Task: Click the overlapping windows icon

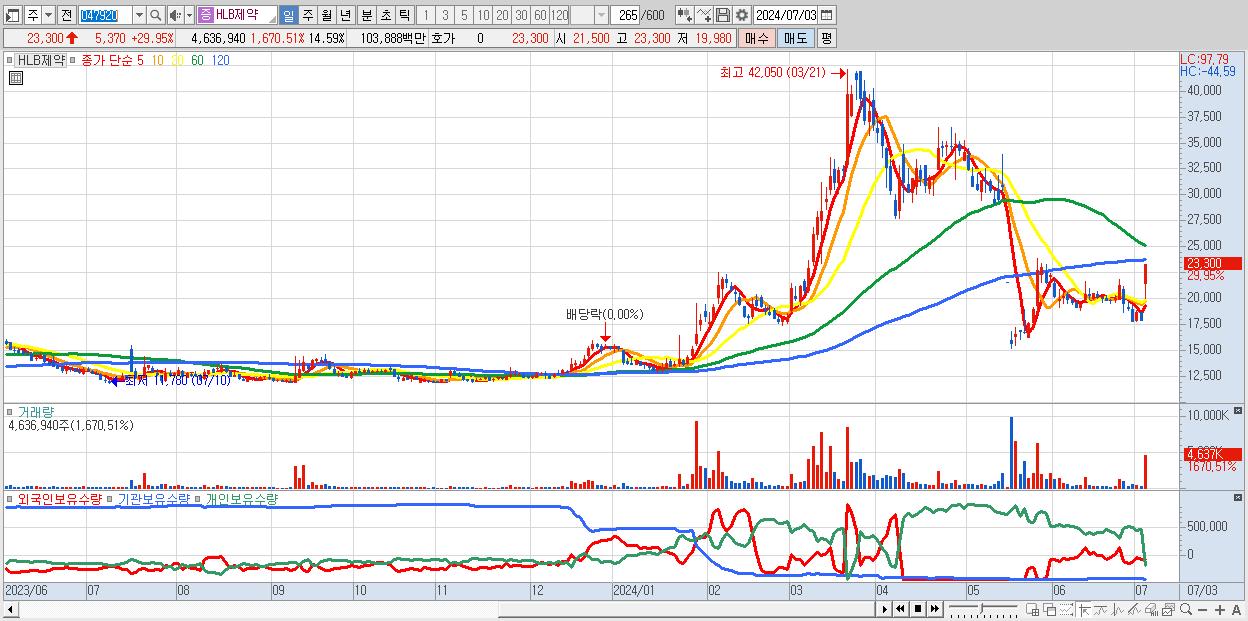Action: 1050,610
